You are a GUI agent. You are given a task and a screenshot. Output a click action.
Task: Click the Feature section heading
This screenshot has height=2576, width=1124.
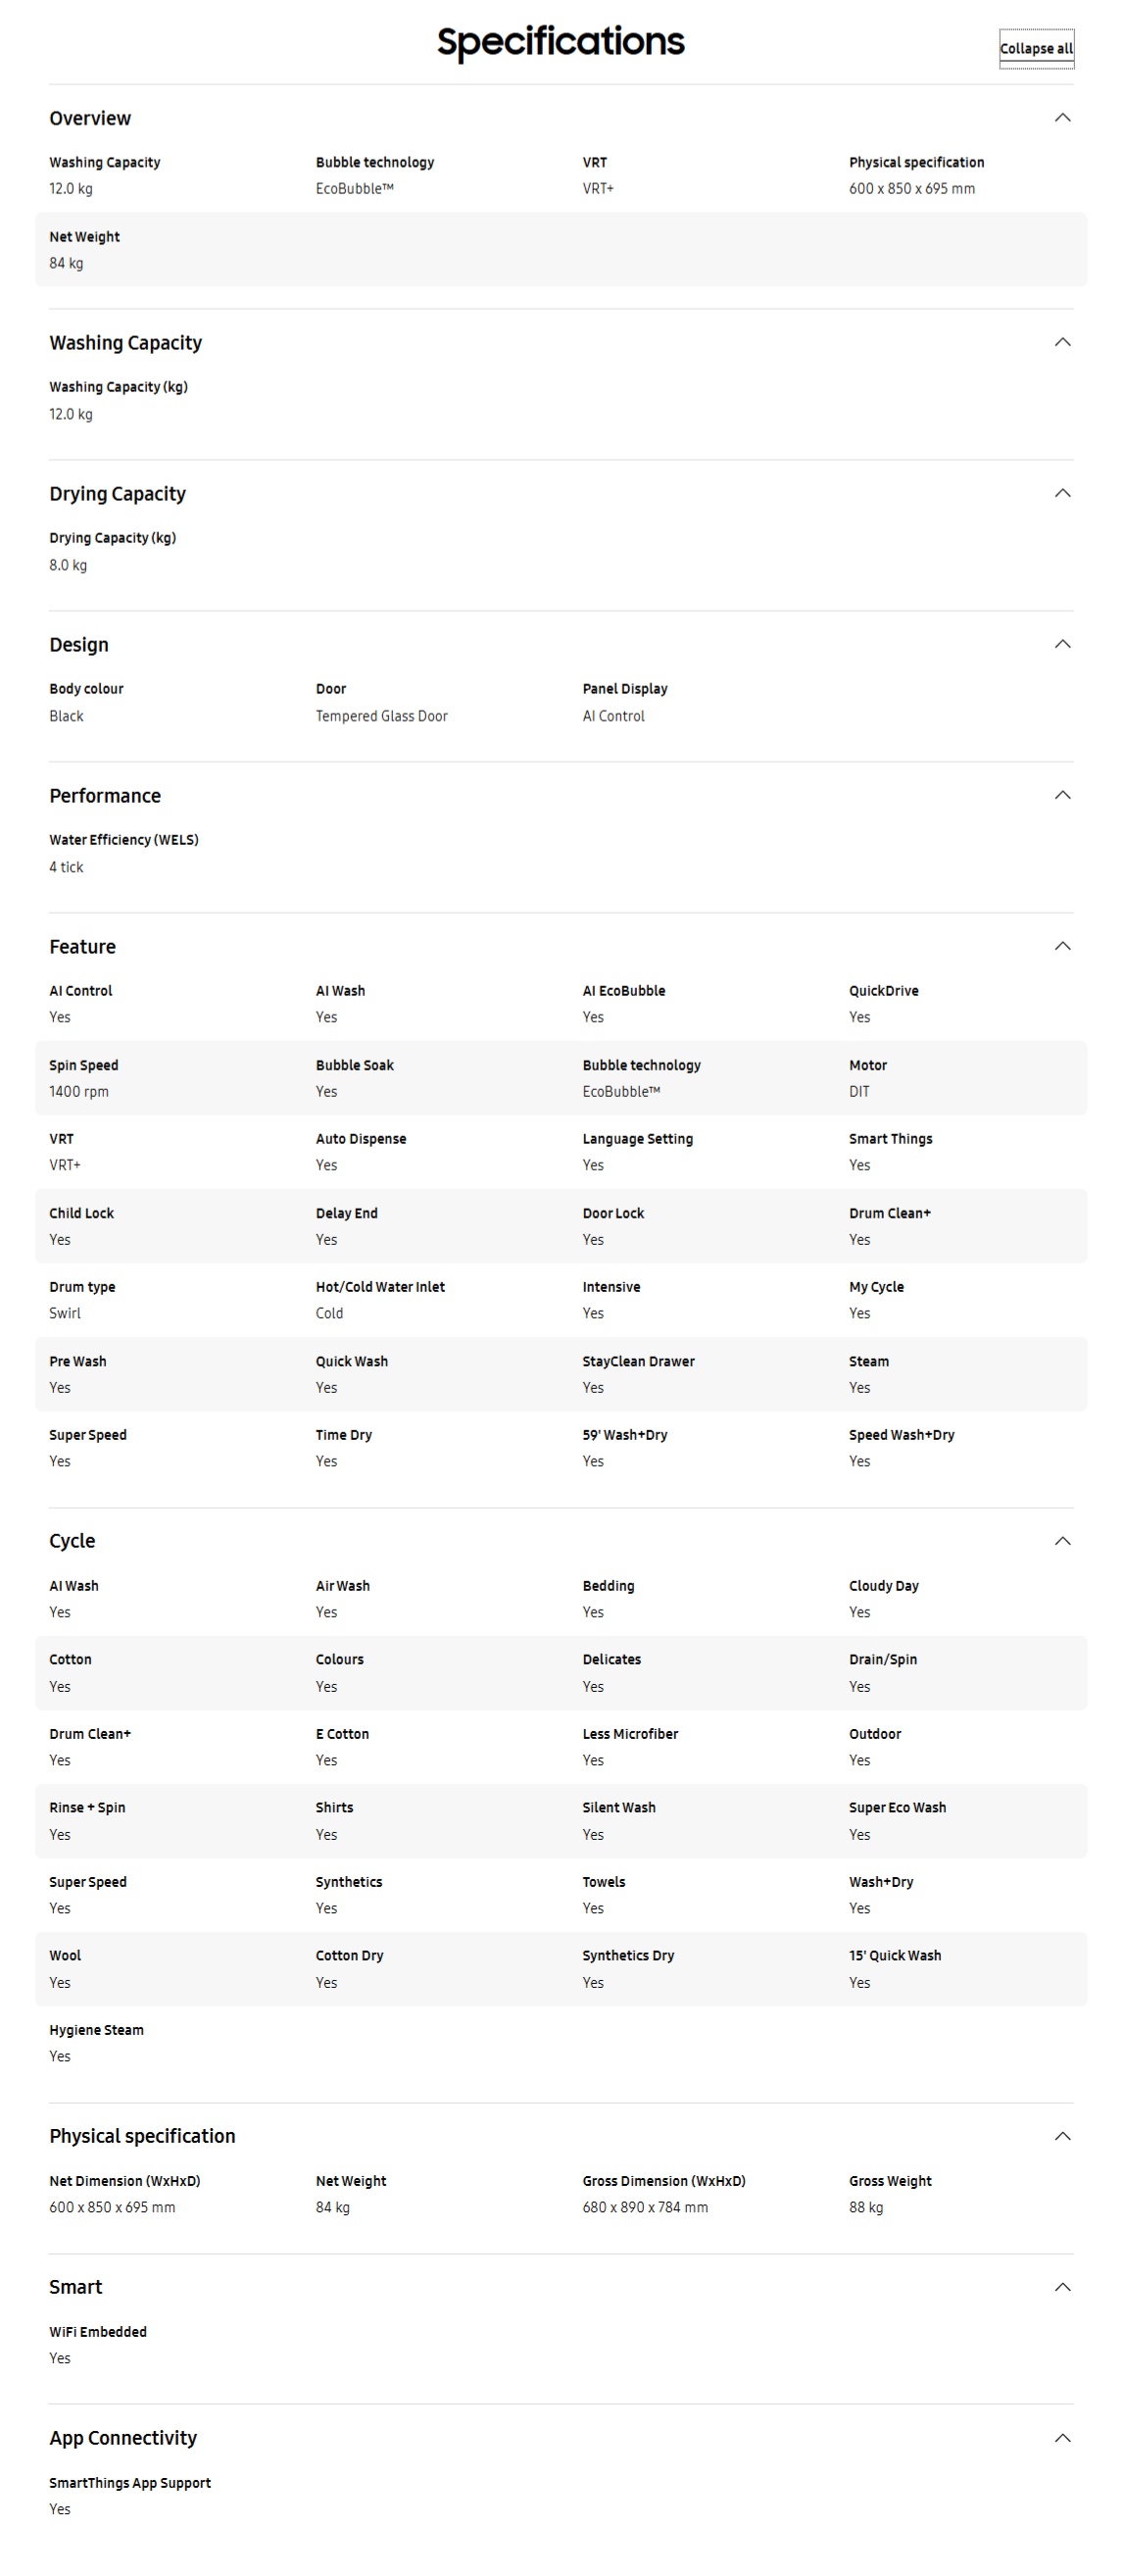tap(82, 946)
